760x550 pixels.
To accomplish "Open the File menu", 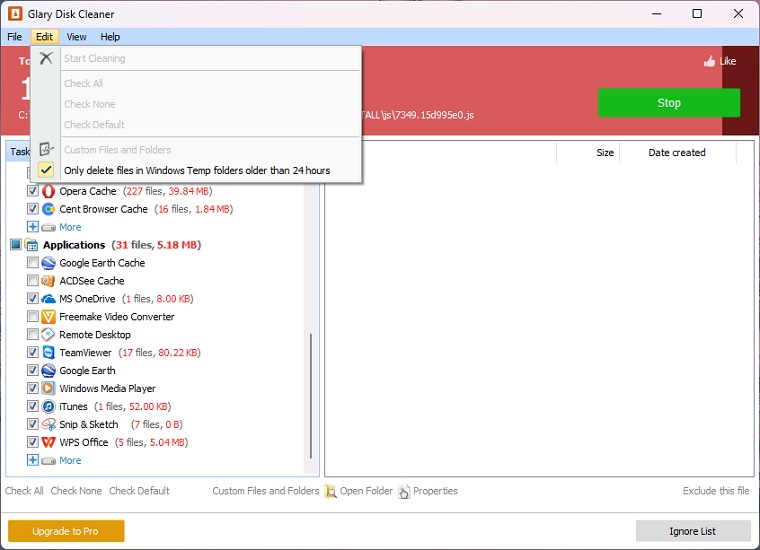I will point(15,37).
